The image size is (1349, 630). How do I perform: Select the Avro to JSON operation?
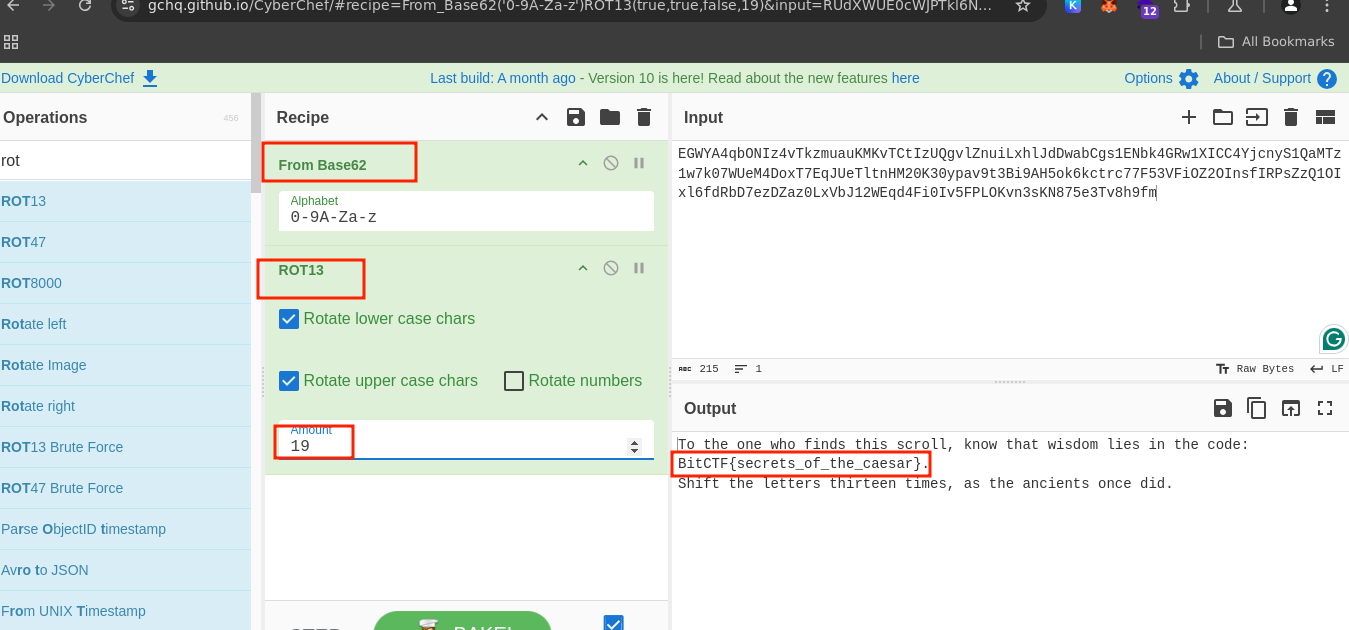point(125,570)
